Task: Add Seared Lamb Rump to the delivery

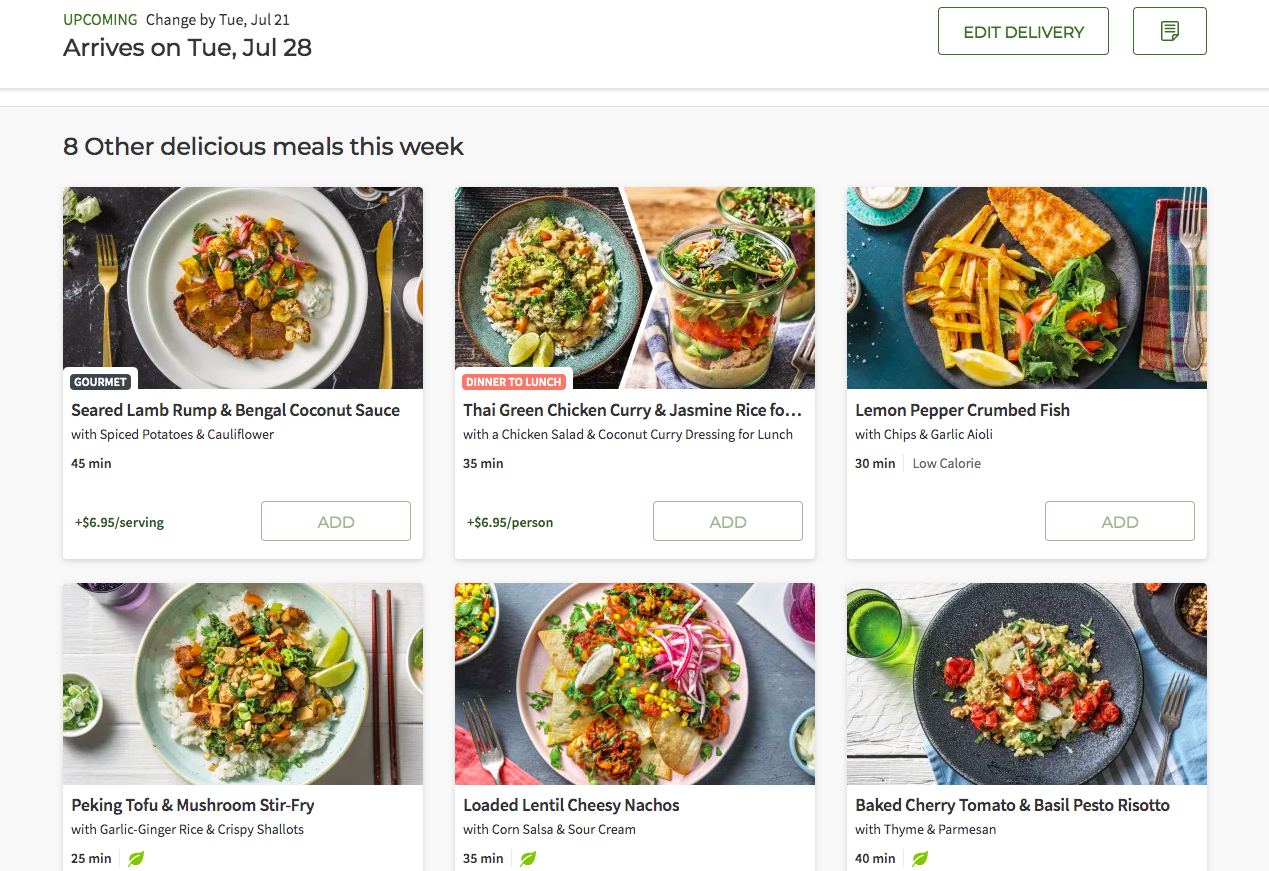Action: [336, 521]
